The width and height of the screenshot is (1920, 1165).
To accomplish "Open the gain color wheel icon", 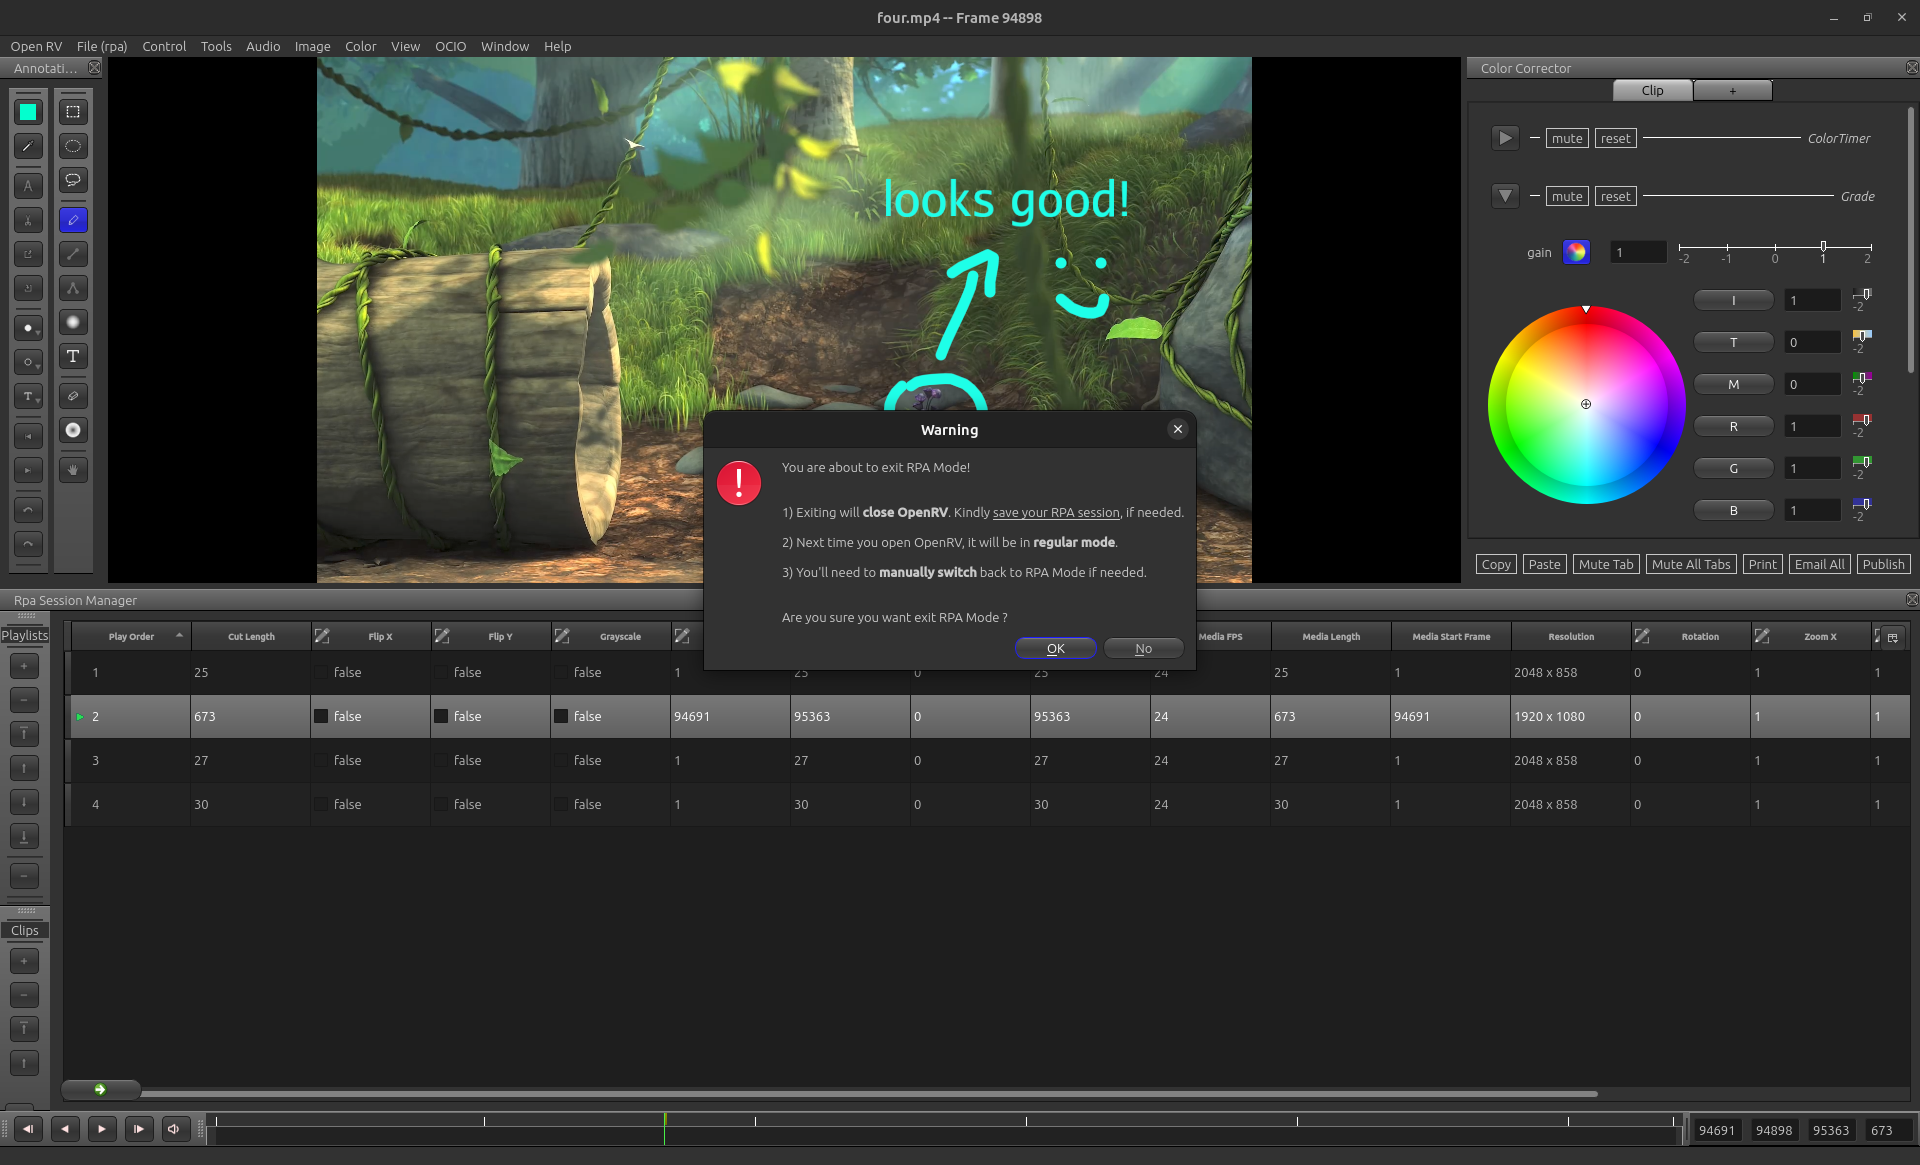I will [x=1576, y=252].
